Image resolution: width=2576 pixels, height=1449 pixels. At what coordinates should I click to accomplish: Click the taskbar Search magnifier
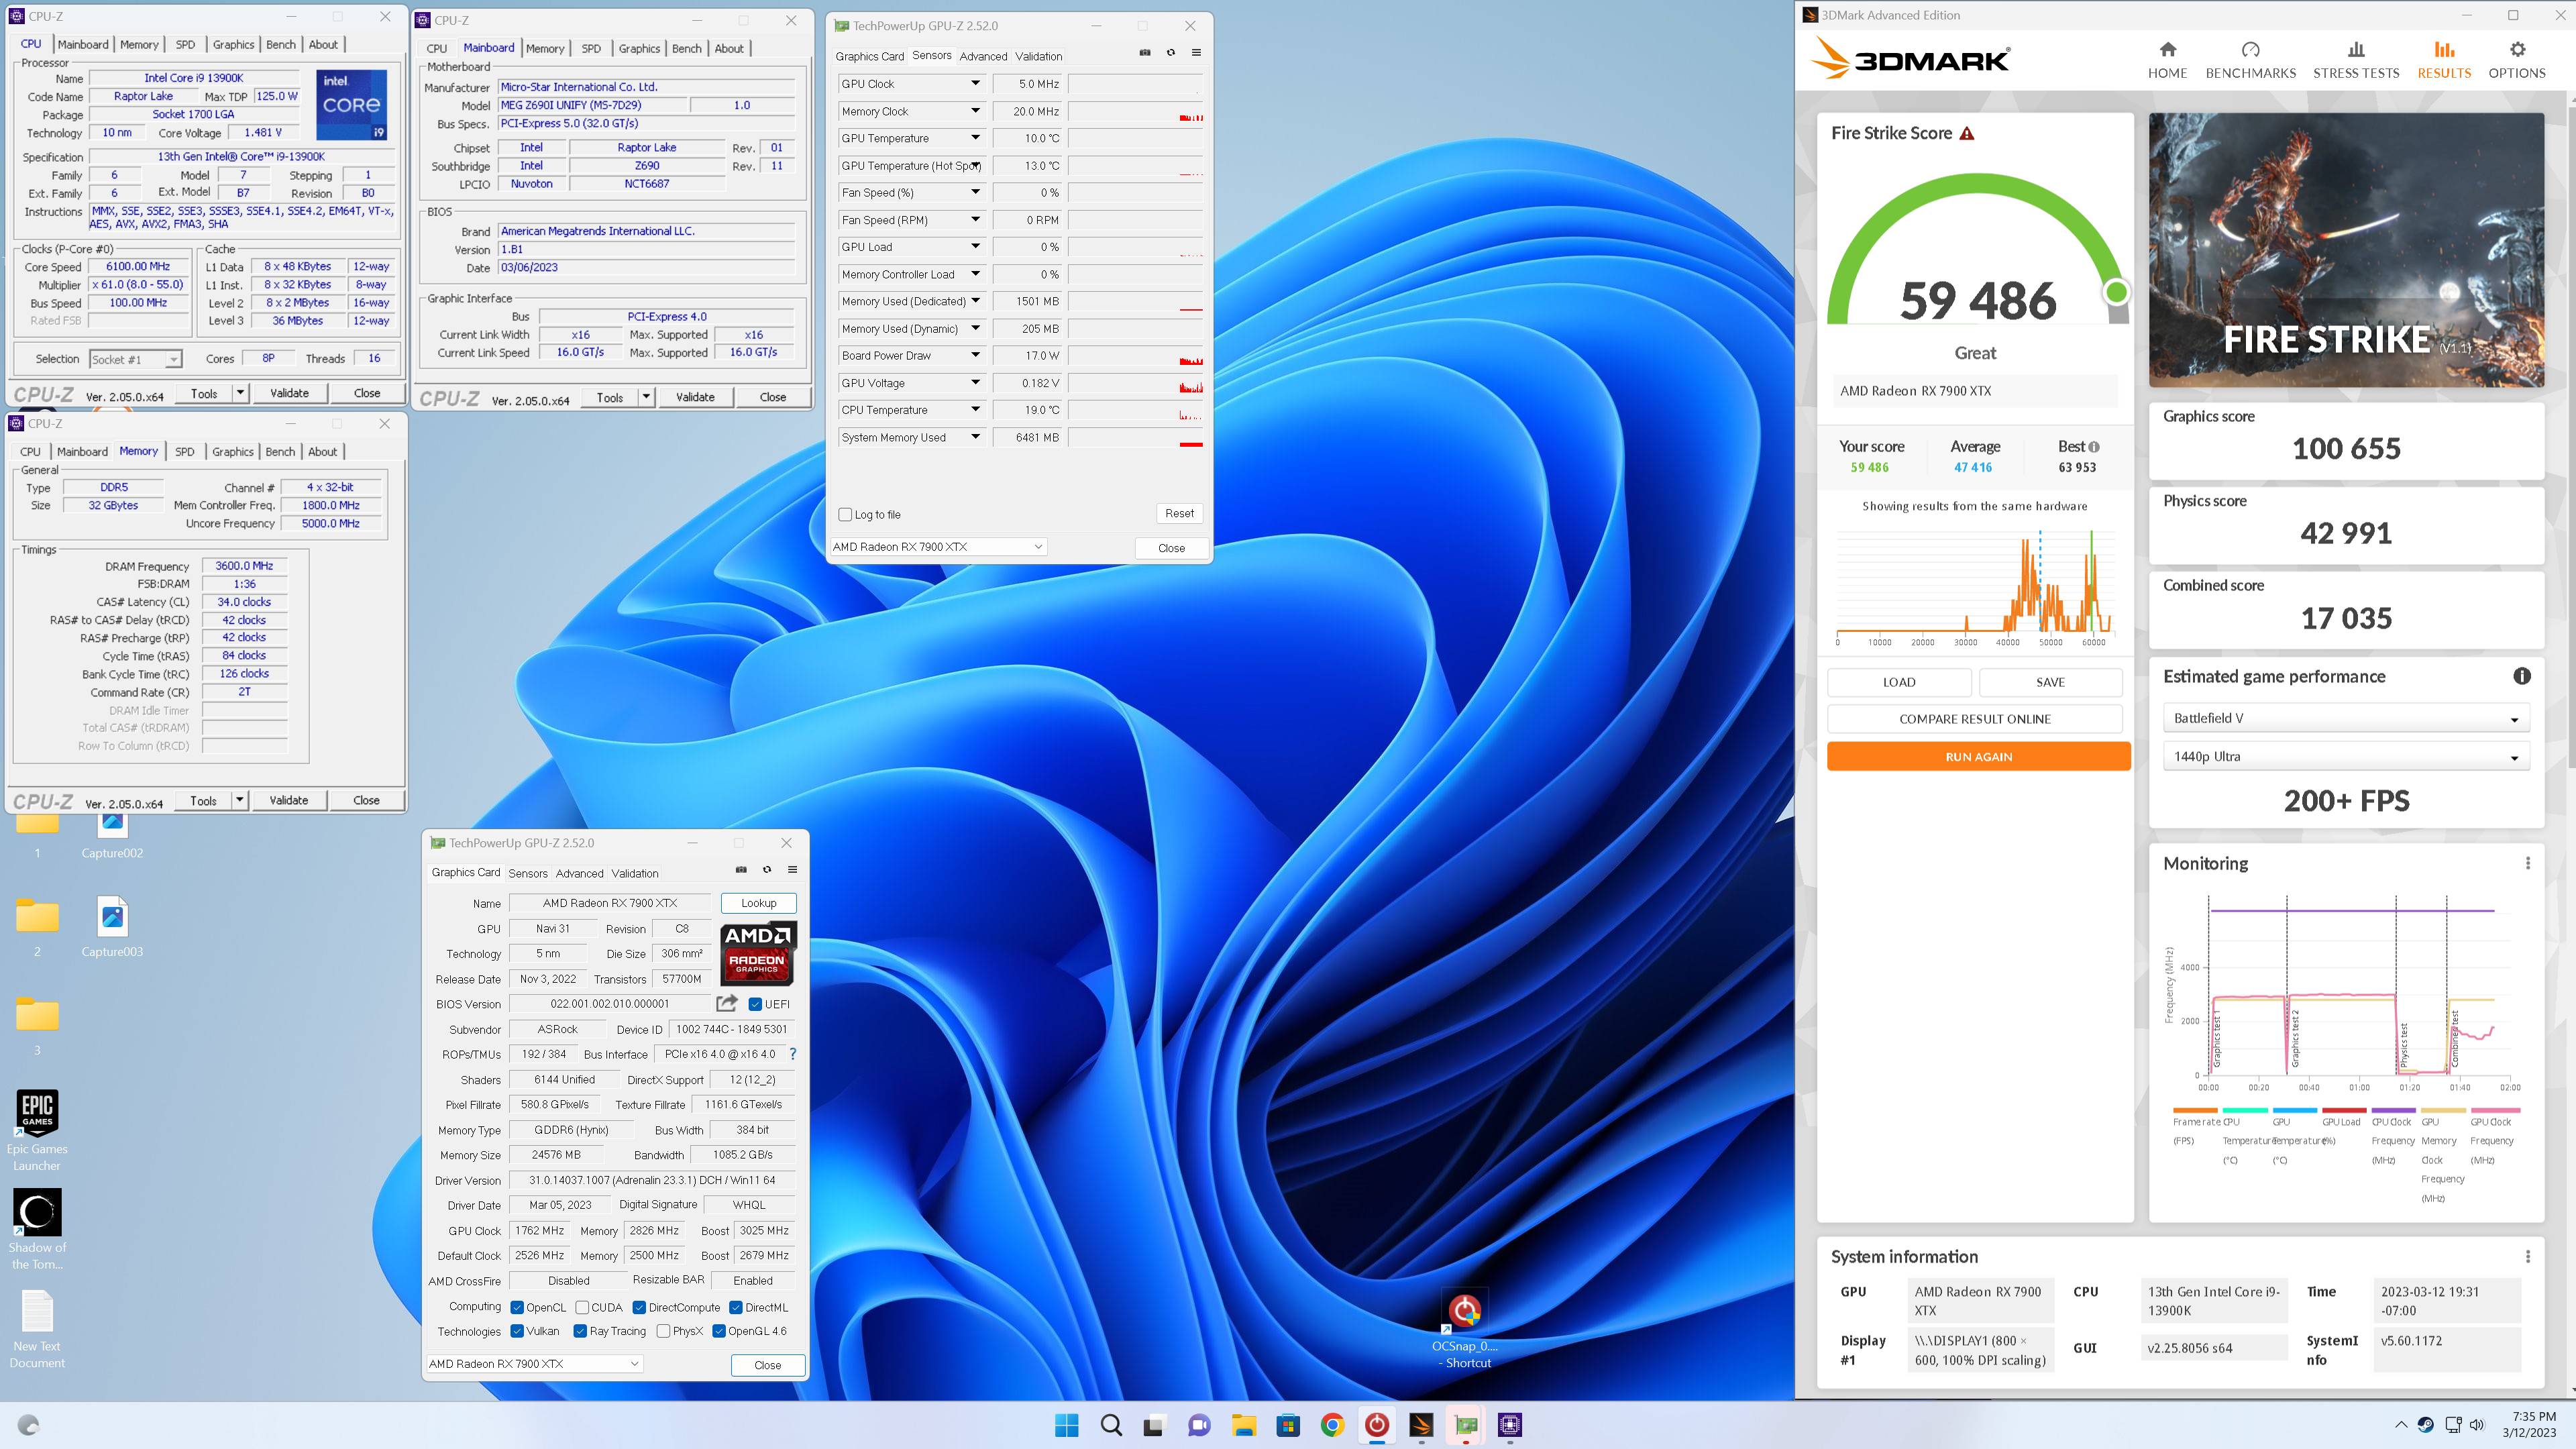click(1111, 1425)
